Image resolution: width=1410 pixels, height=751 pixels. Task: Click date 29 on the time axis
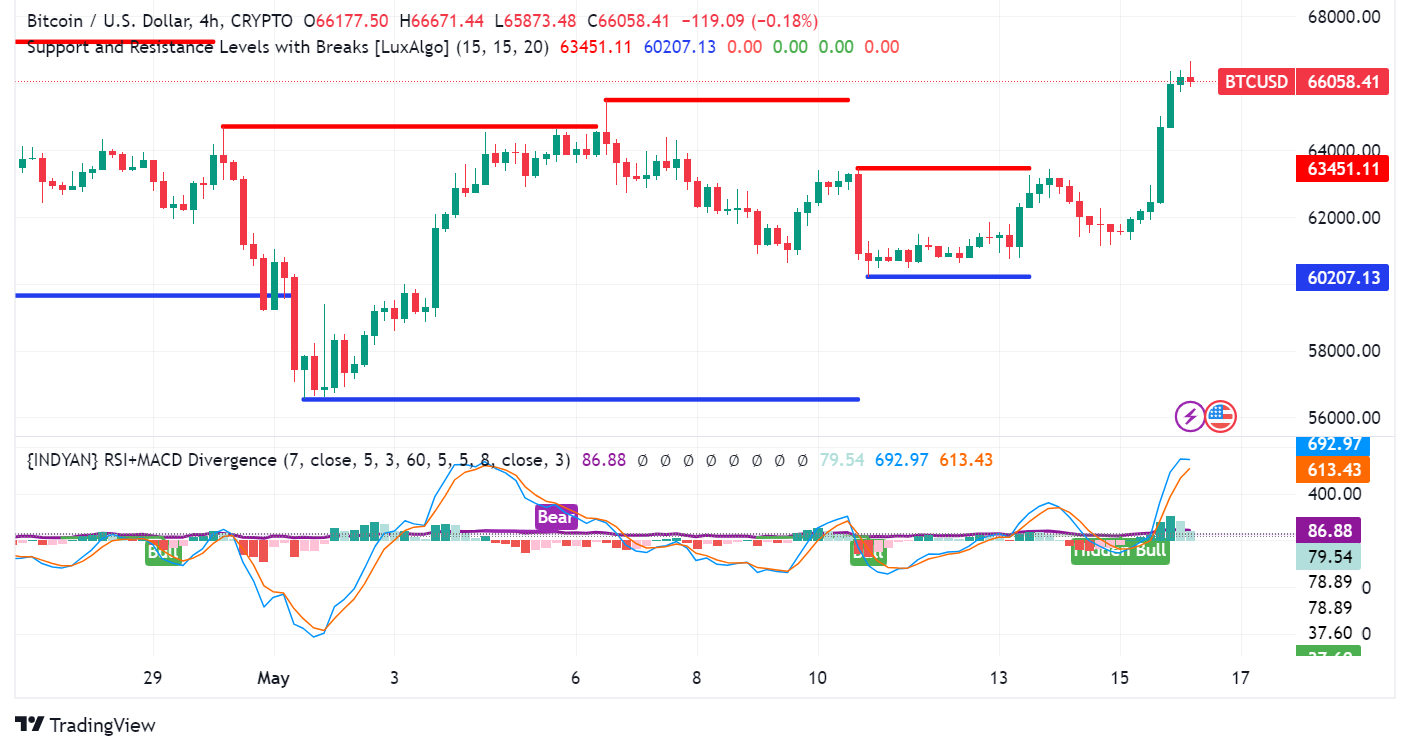[152, 678]
